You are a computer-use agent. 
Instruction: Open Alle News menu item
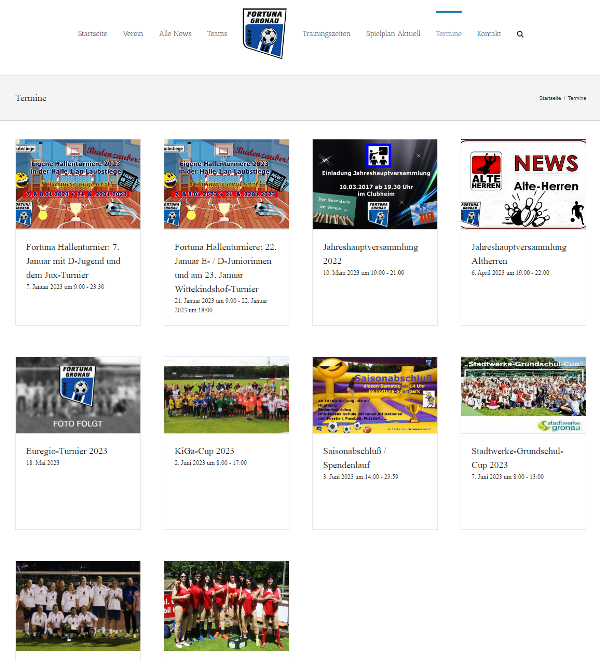(175, 33)
